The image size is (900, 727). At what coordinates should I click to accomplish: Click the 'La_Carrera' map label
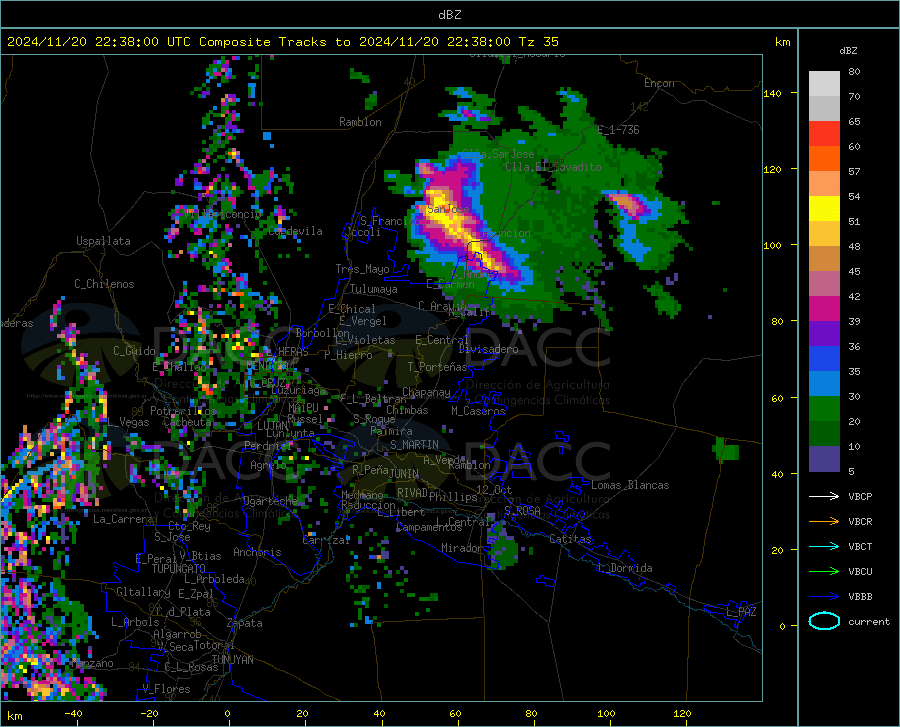[123, 519]
